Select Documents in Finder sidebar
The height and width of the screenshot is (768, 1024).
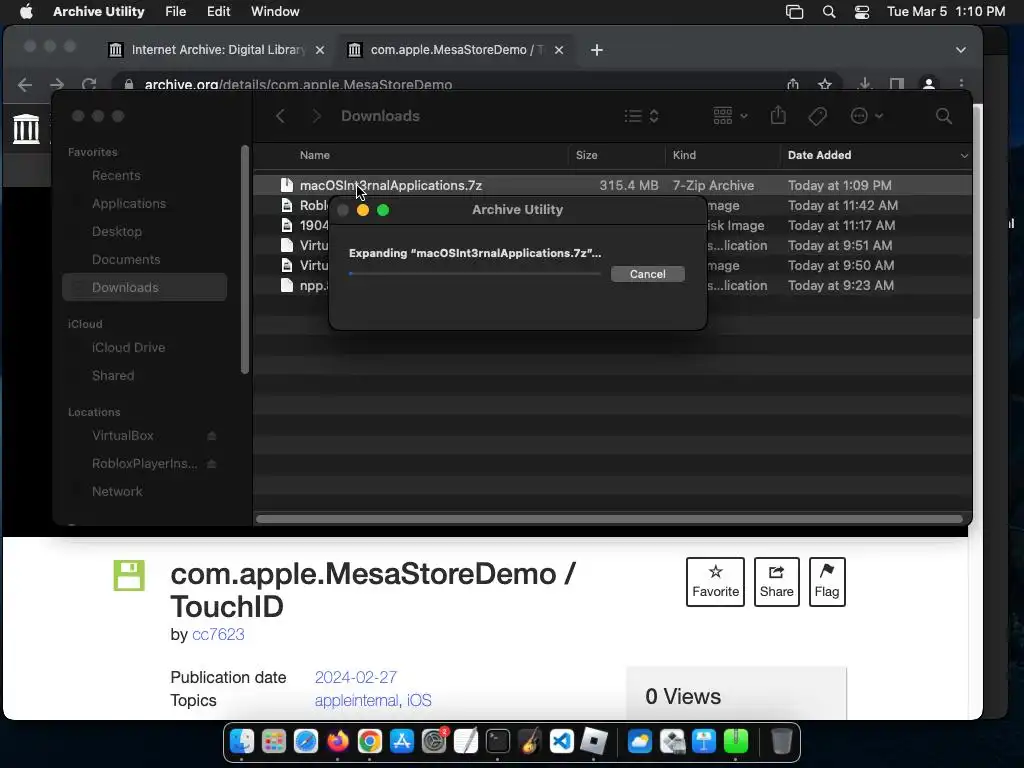pyautogui.click(x=126, y=260)
